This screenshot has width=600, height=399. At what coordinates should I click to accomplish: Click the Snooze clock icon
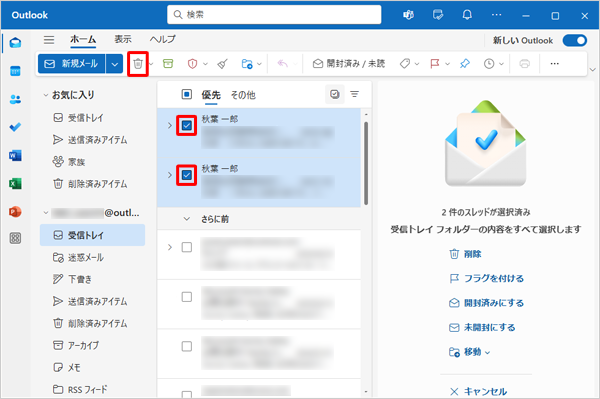(x=489, y=64)
